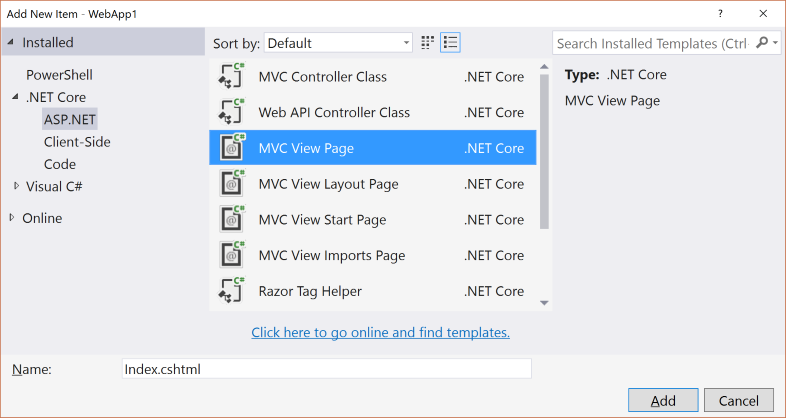The height and width of the screenshot is (418, 786).
Task: Click the Web API Controller Class icon
Action: 232,112
